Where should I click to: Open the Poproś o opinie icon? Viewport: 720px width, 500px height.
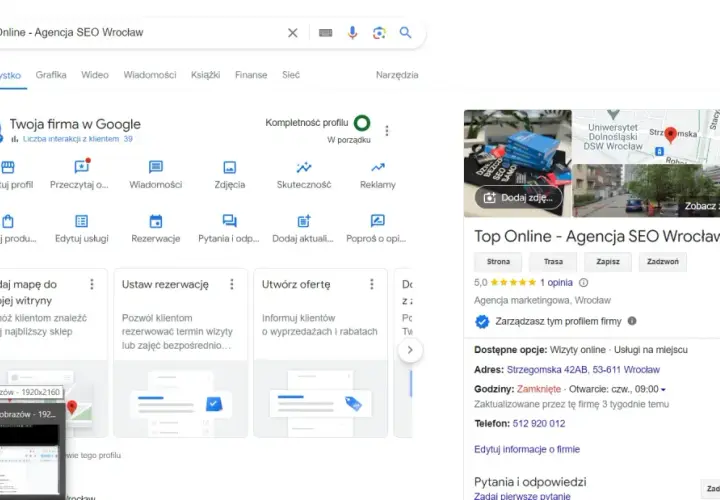(x=377, y=220)
